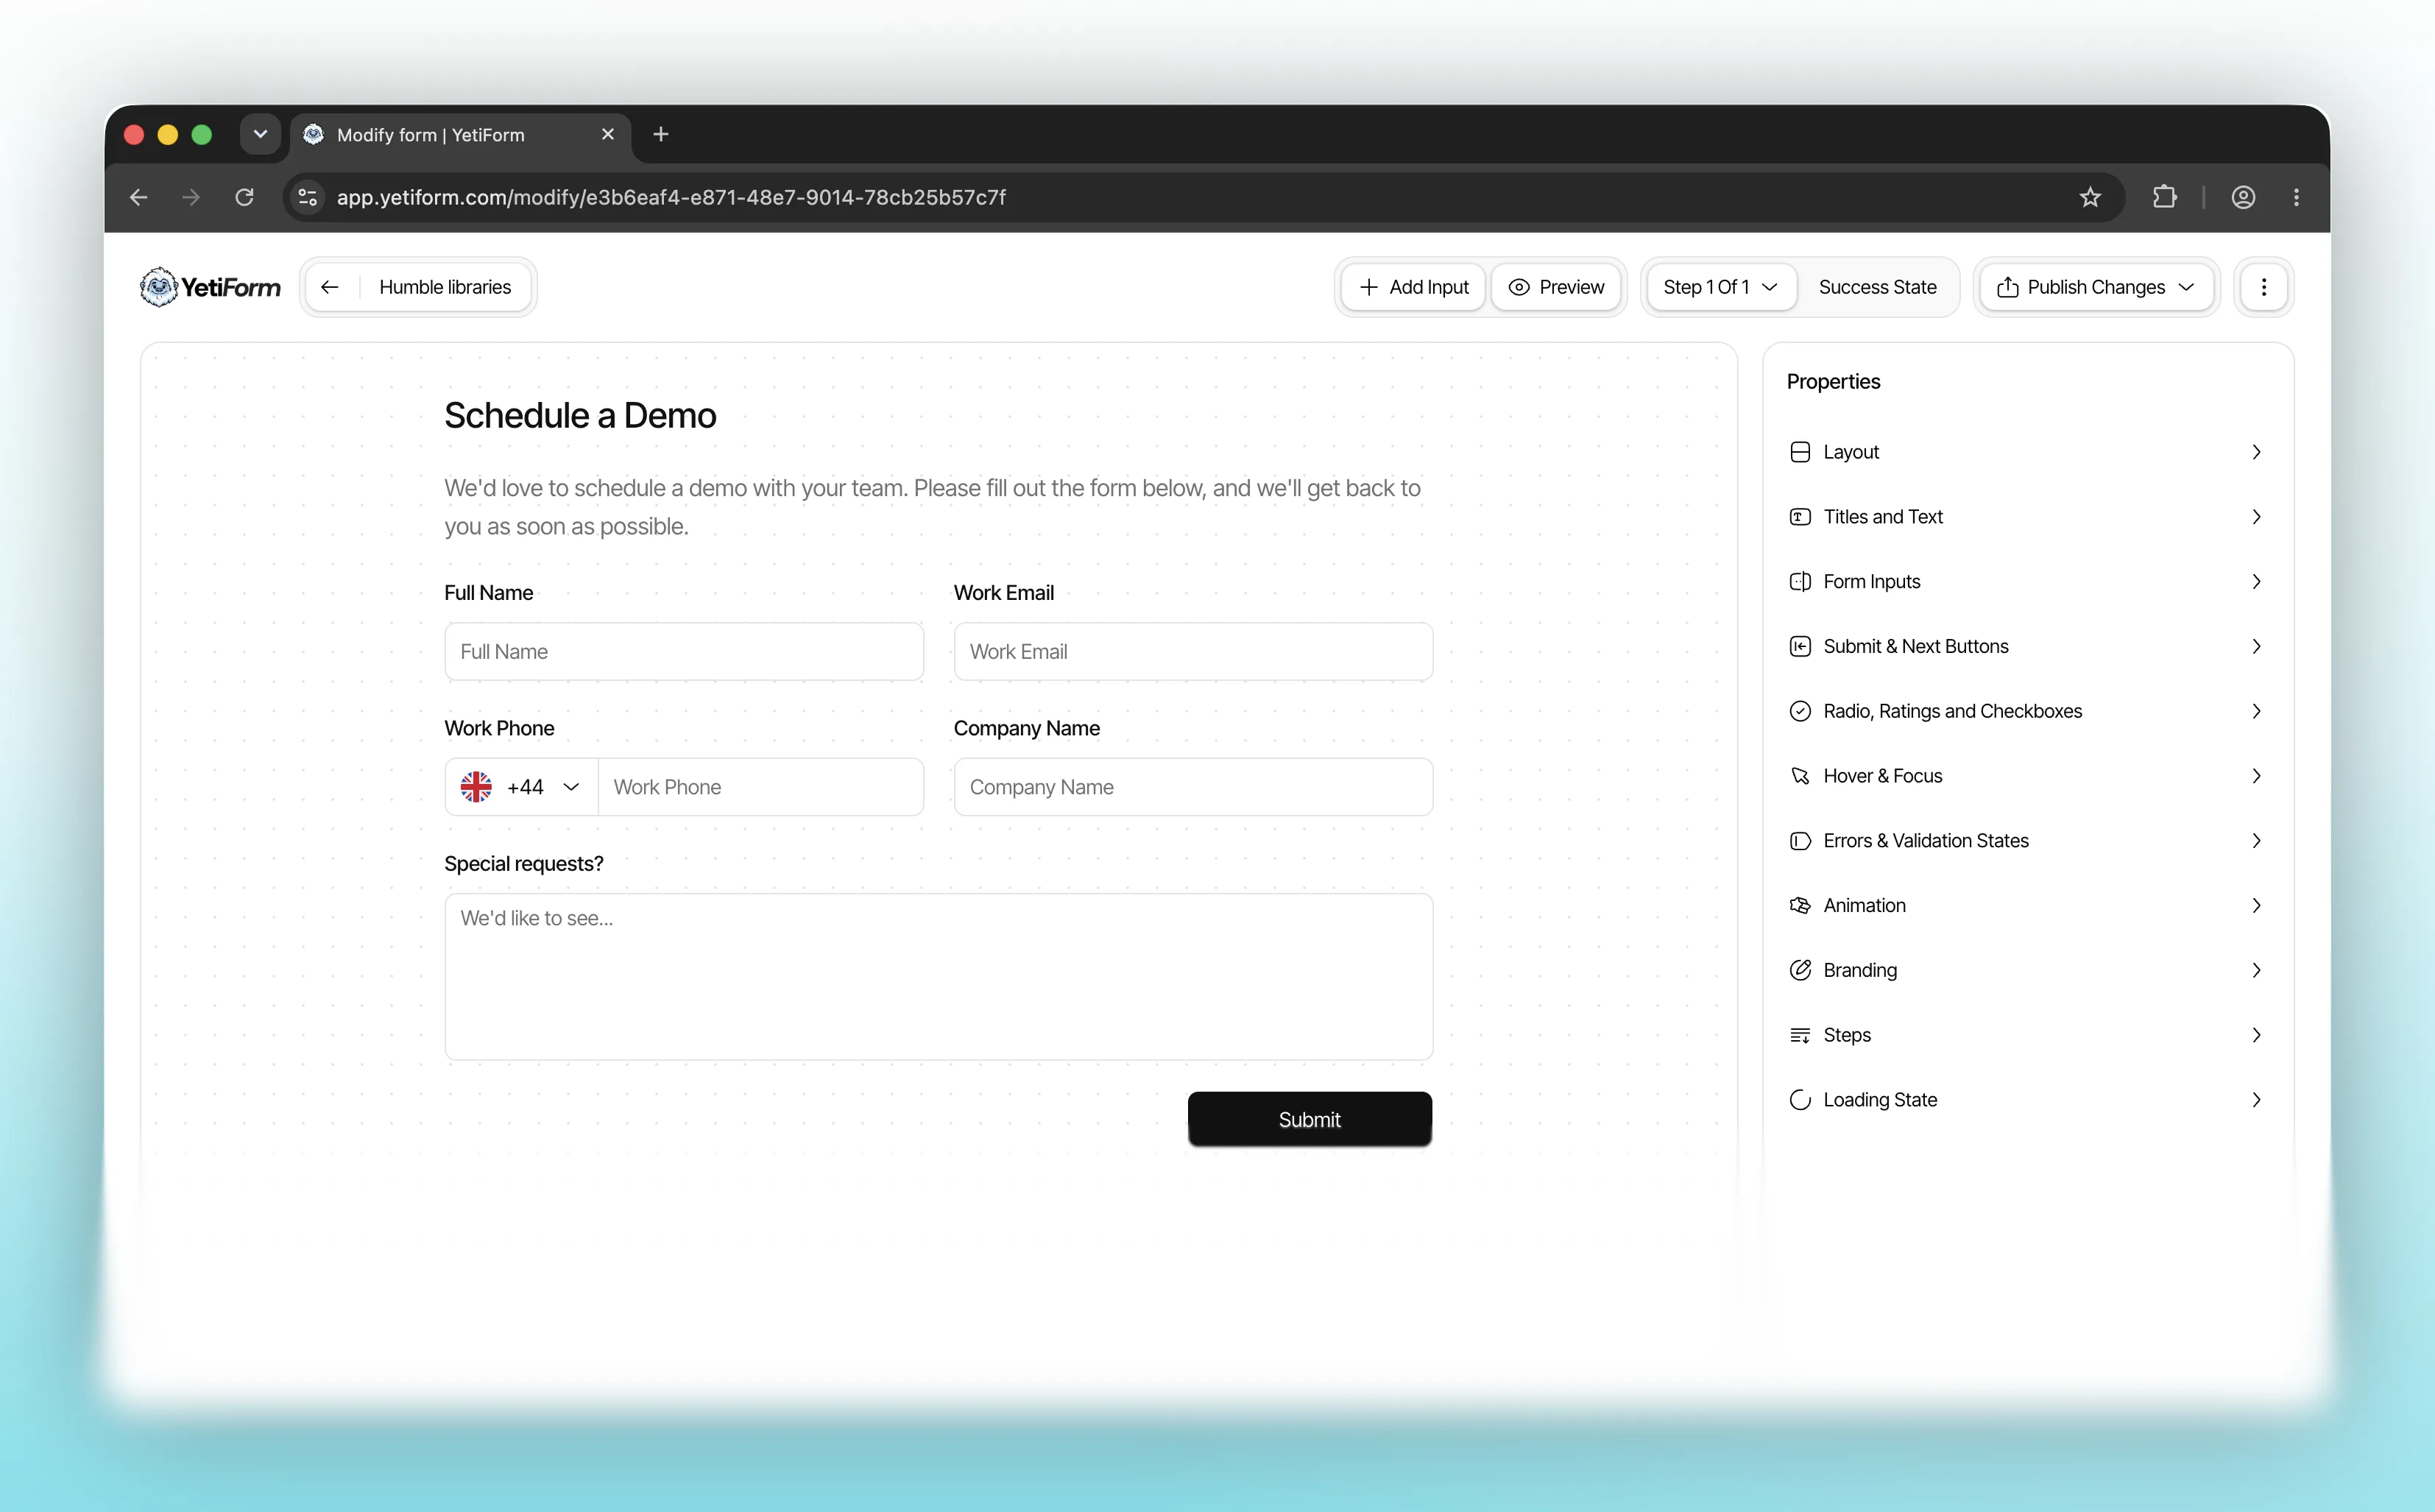Open the browser profile icon
Screen dimensions: 2435x1512
click(x=2243, y=197)
